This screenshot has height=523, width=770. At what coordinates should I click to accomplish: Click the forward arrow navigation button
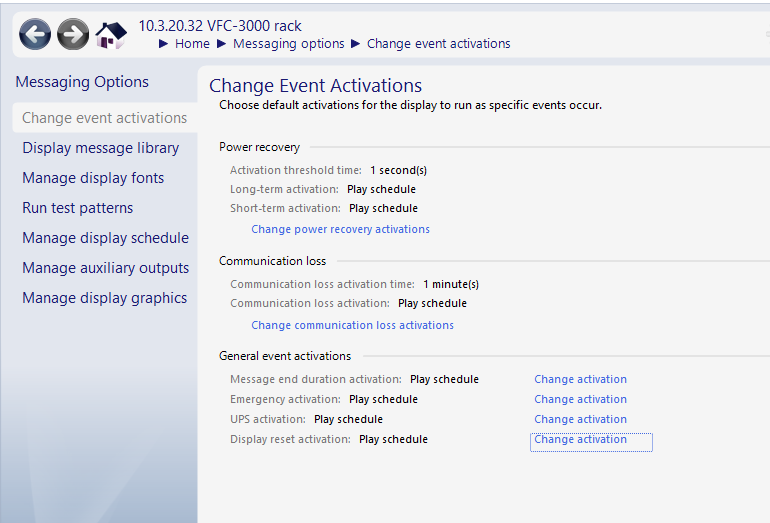pos(73,35)
